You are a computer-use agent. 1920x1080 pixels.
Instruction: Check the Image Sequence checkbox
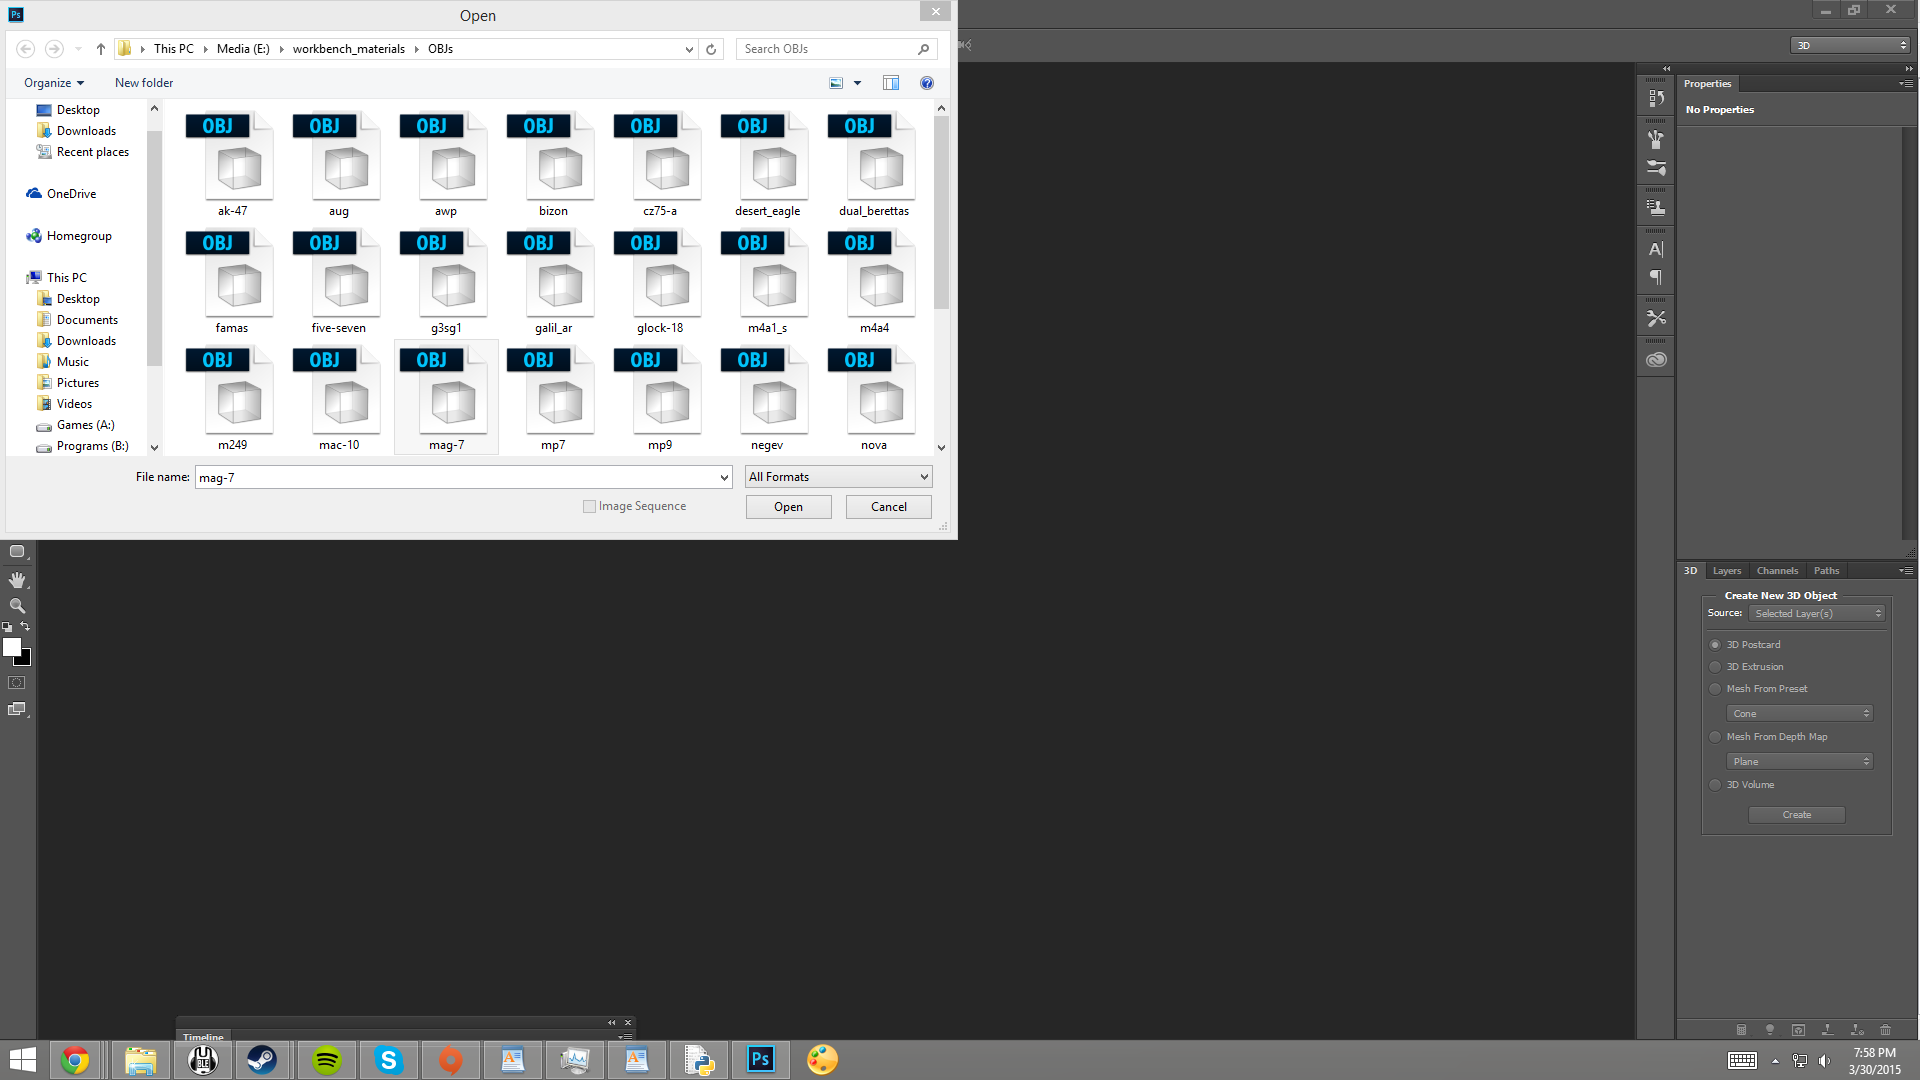(x=589, y=507)
